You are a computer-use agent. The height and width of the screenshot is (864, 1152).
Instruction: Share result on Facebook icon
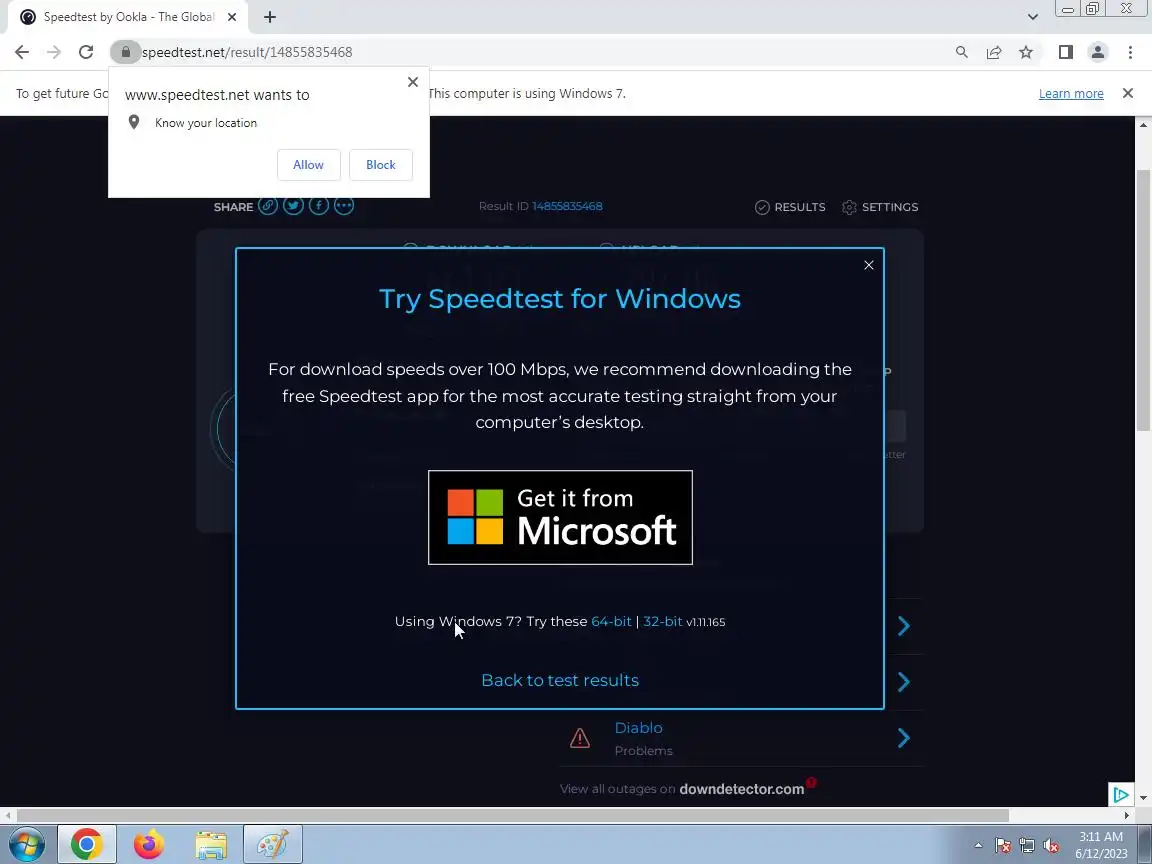(319, 206)
